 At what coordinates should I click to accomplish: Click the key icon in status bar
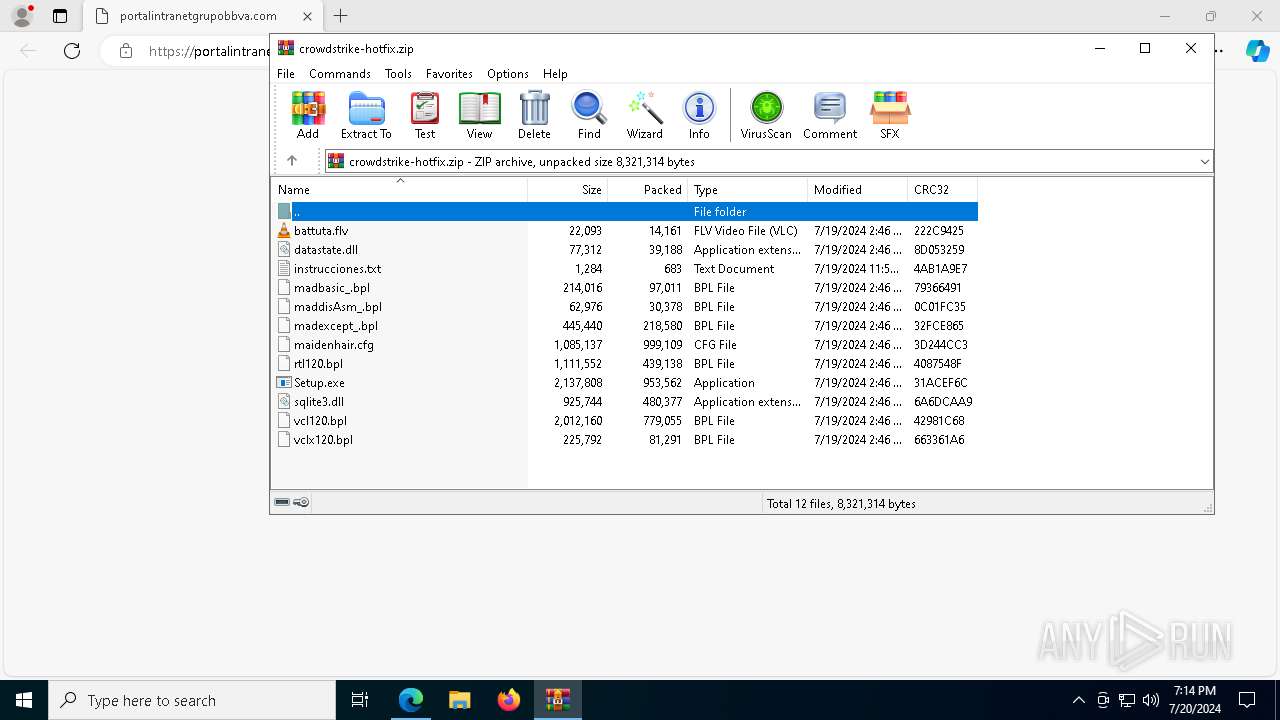pyautogui.click(x=301, y=502)
